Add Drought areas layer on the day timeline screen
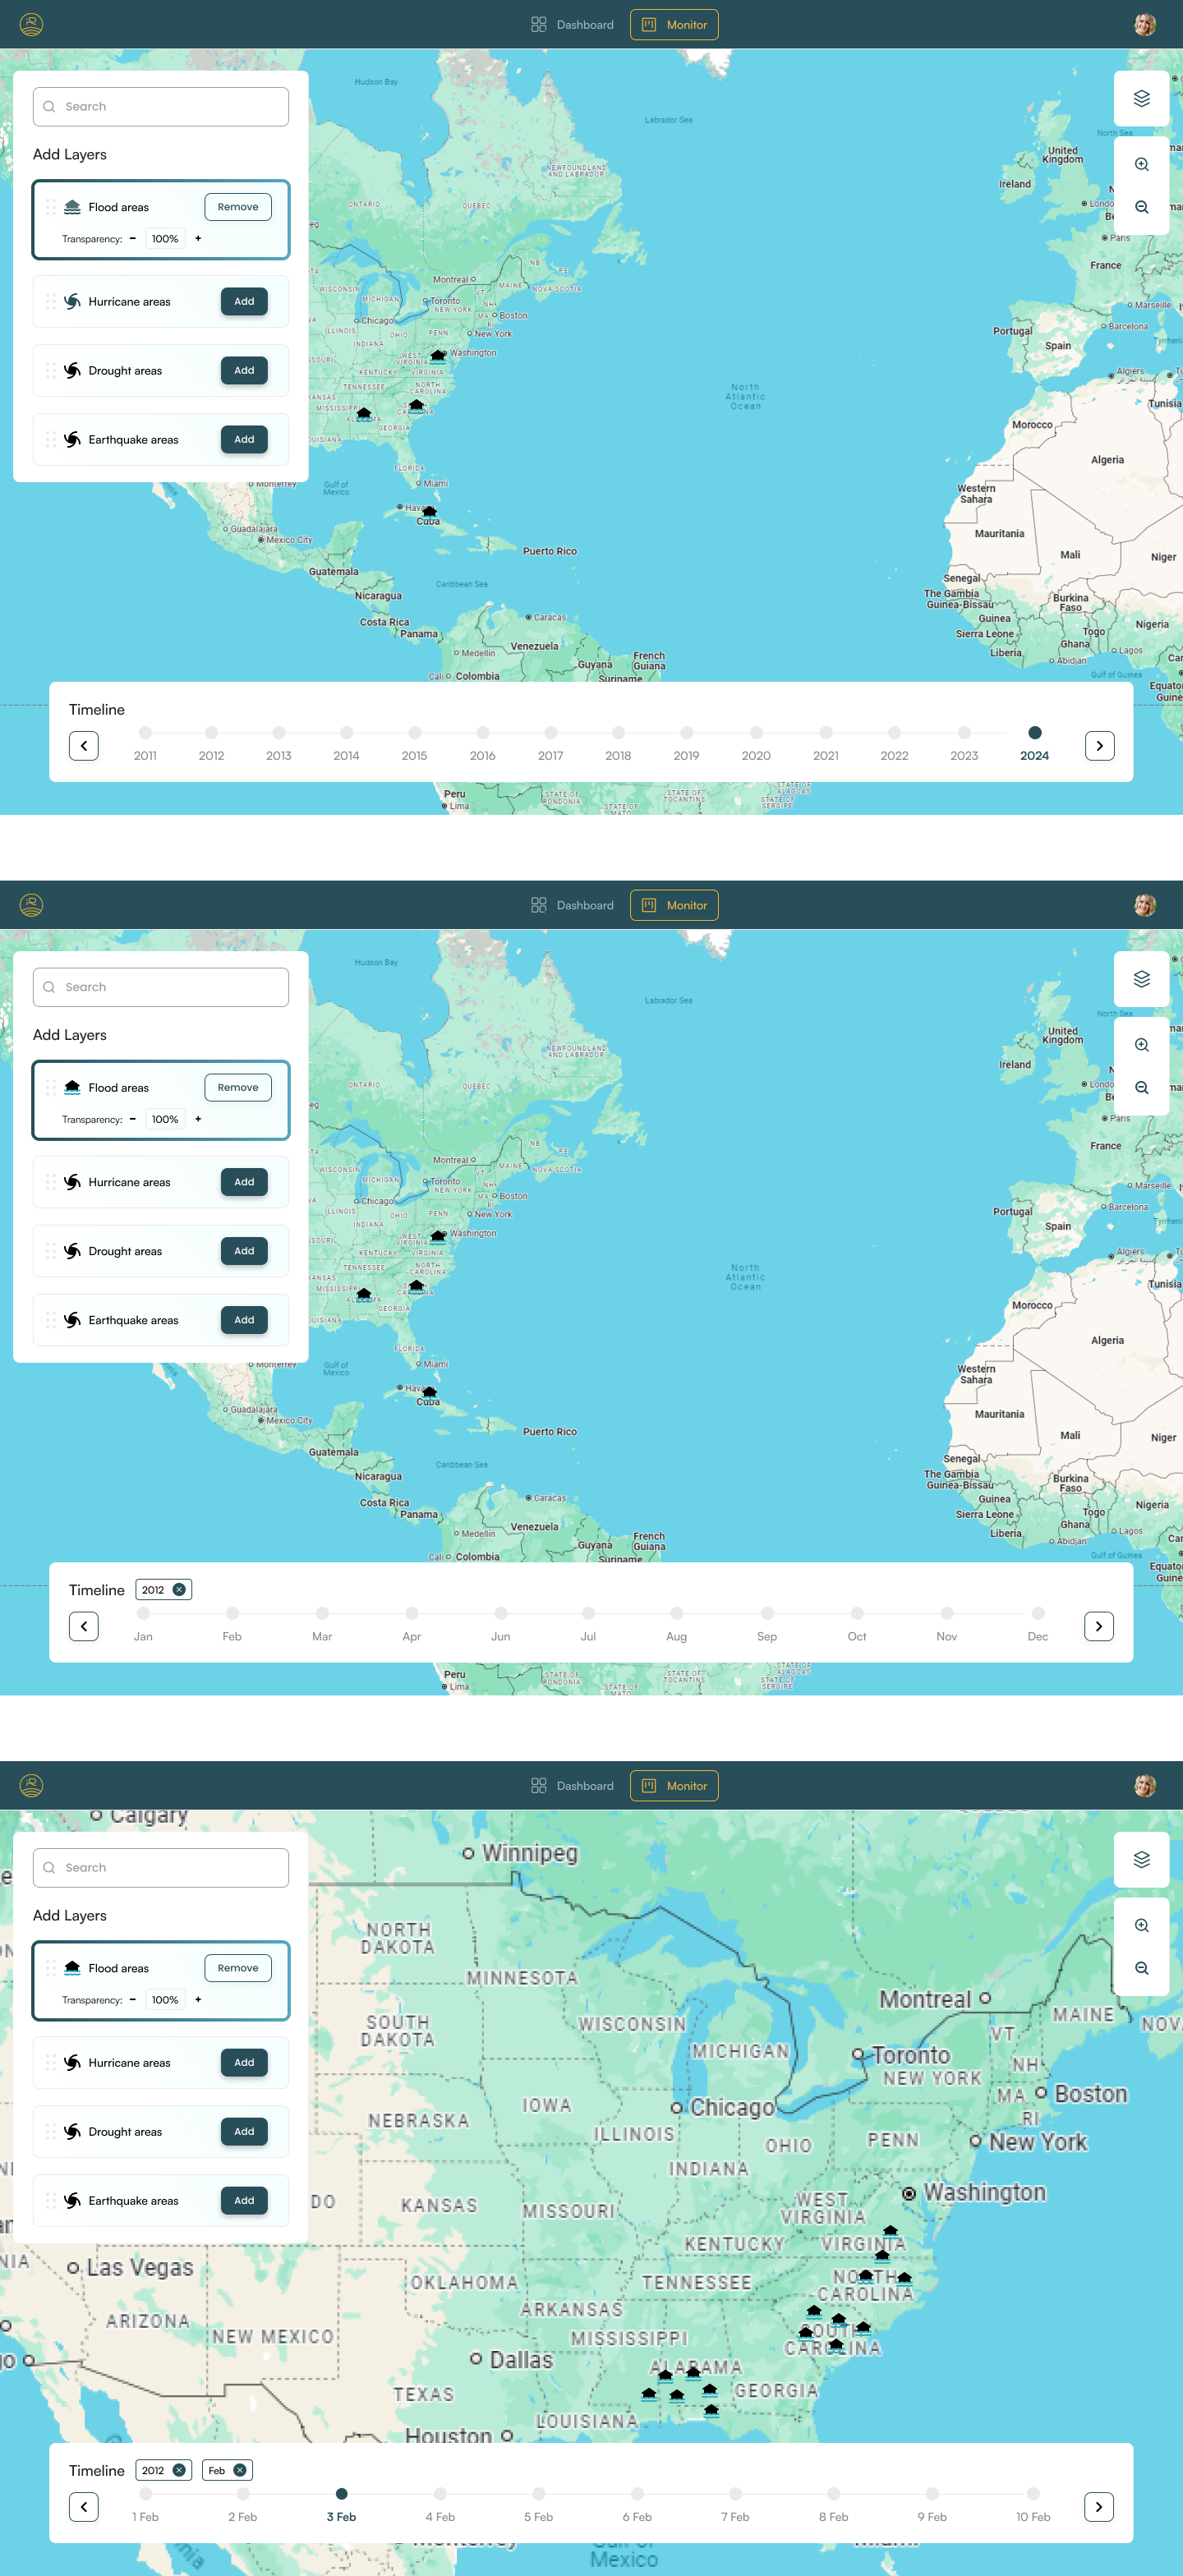The image size is (1183, 2576). pyautogui.click(x=244, y=2132)
